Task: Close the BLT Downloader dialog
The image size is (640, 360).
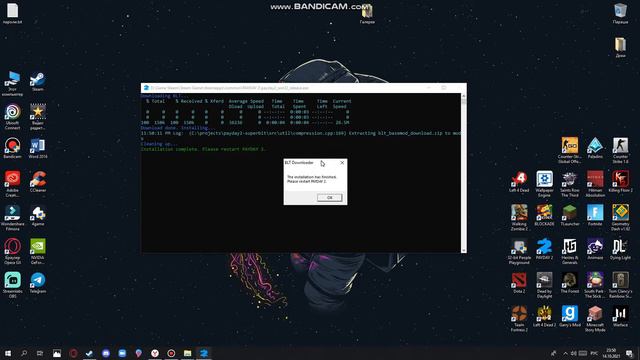Action: pos(342,162)
